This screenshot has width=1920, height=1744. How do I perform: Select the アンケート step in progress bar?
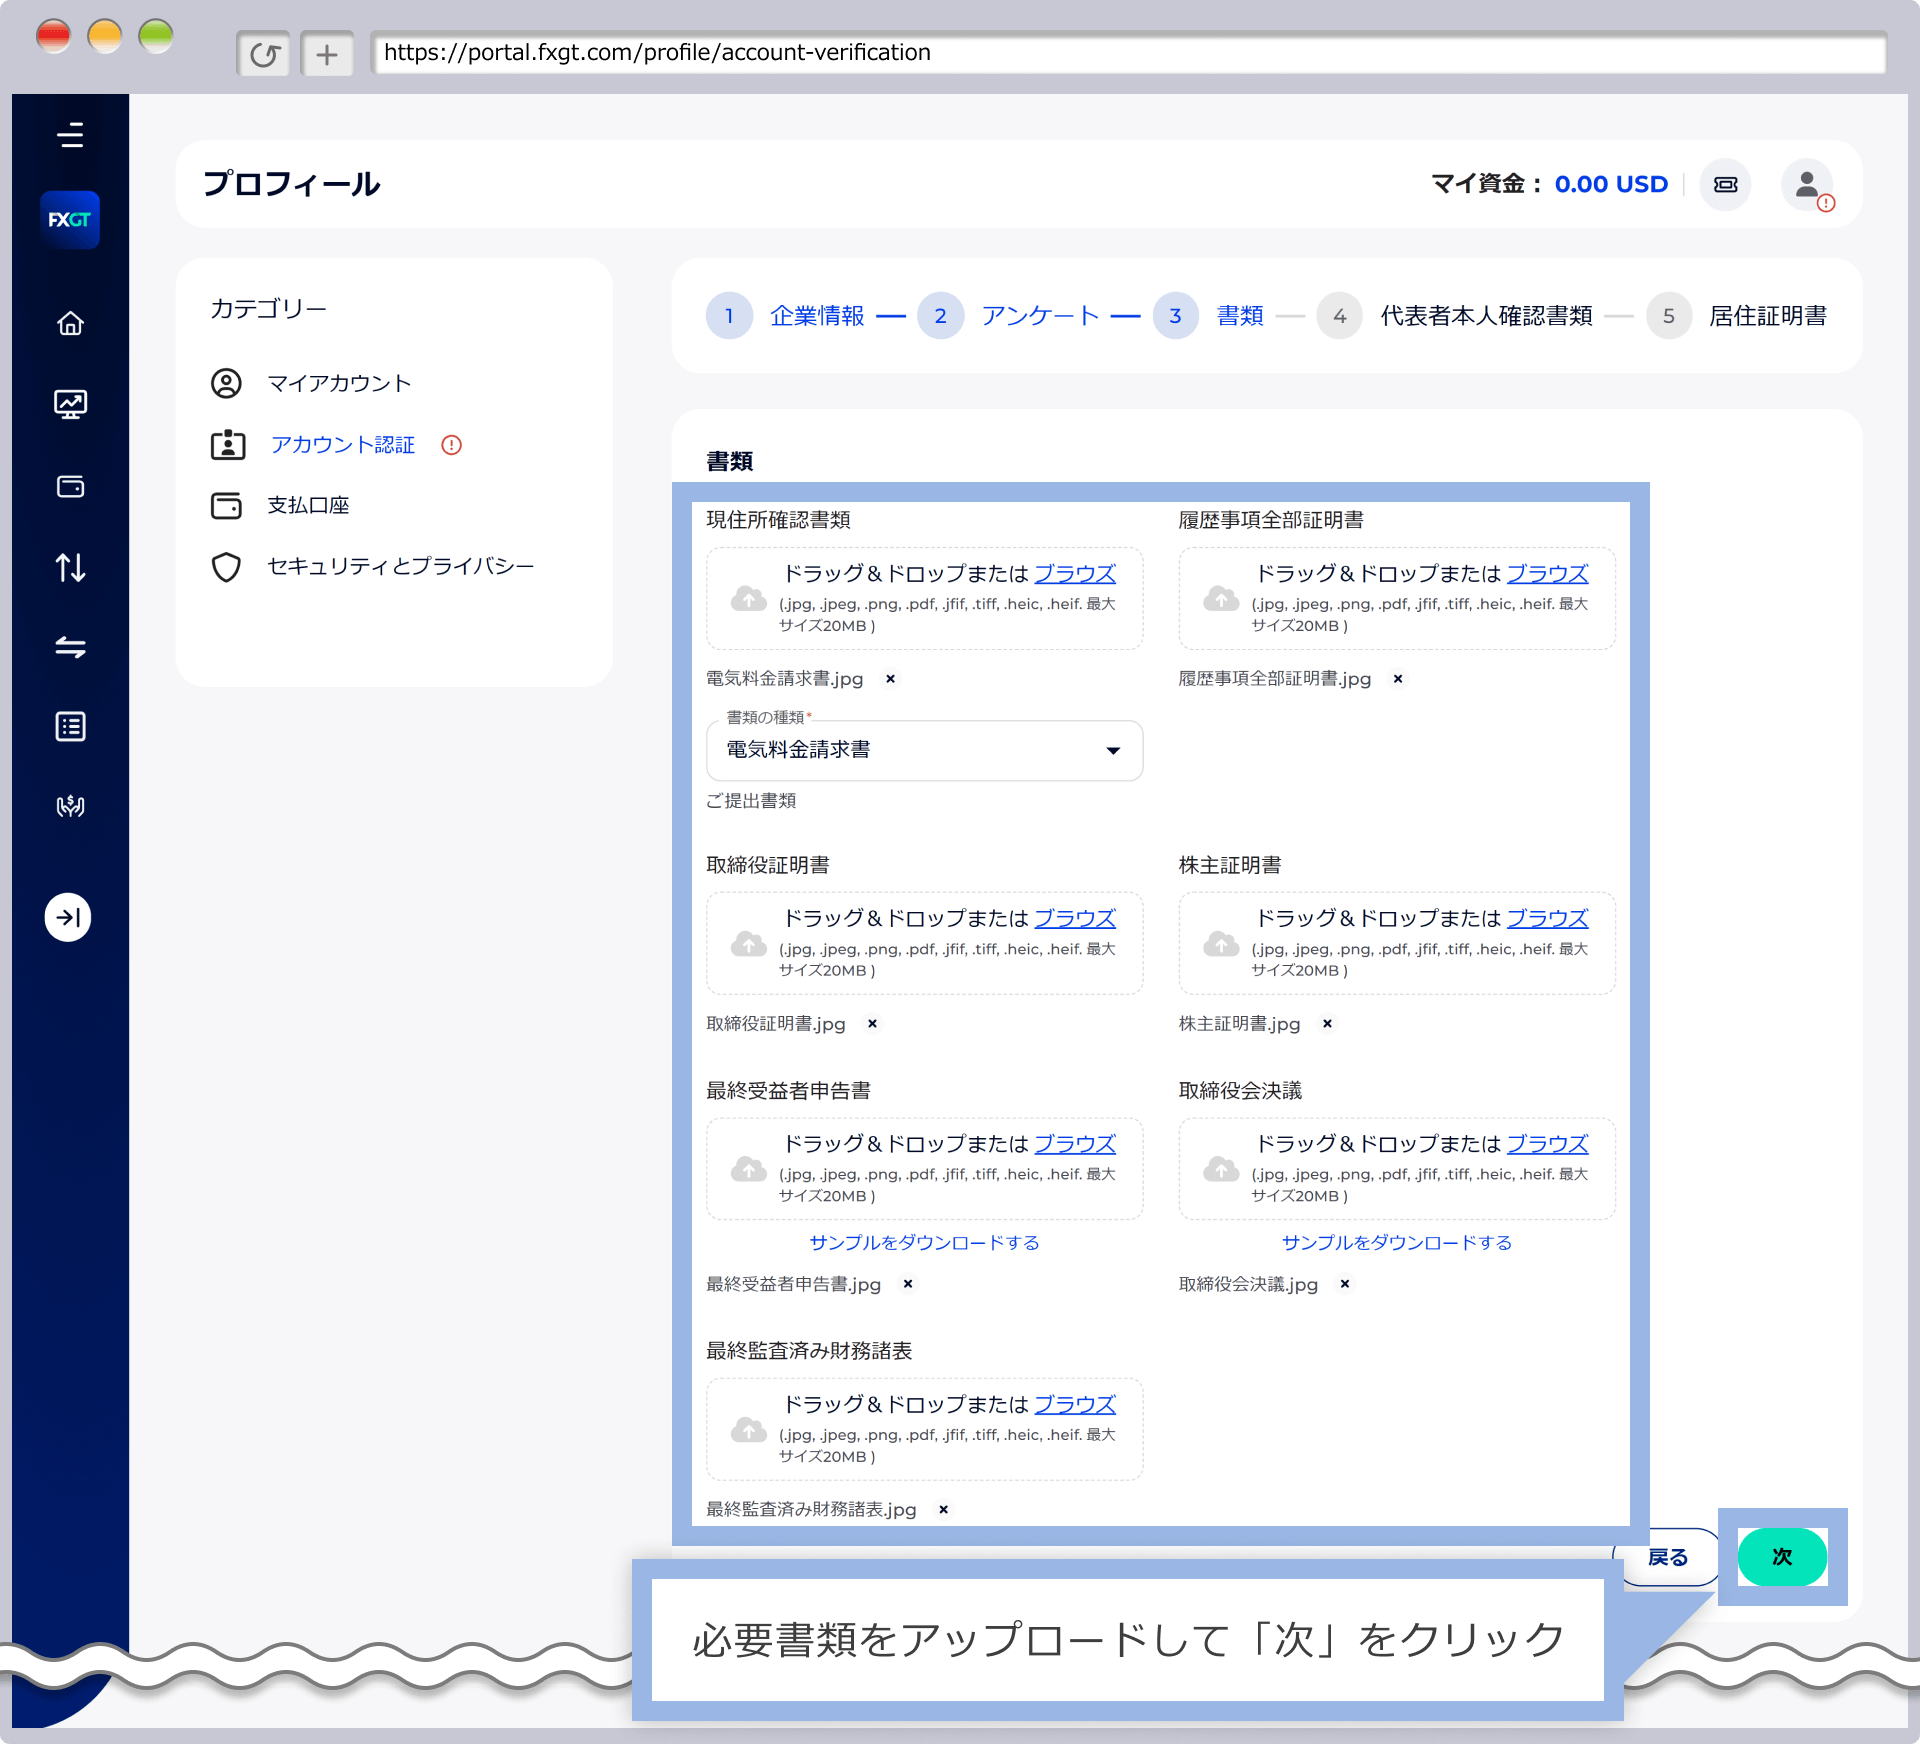point(1038,315)
